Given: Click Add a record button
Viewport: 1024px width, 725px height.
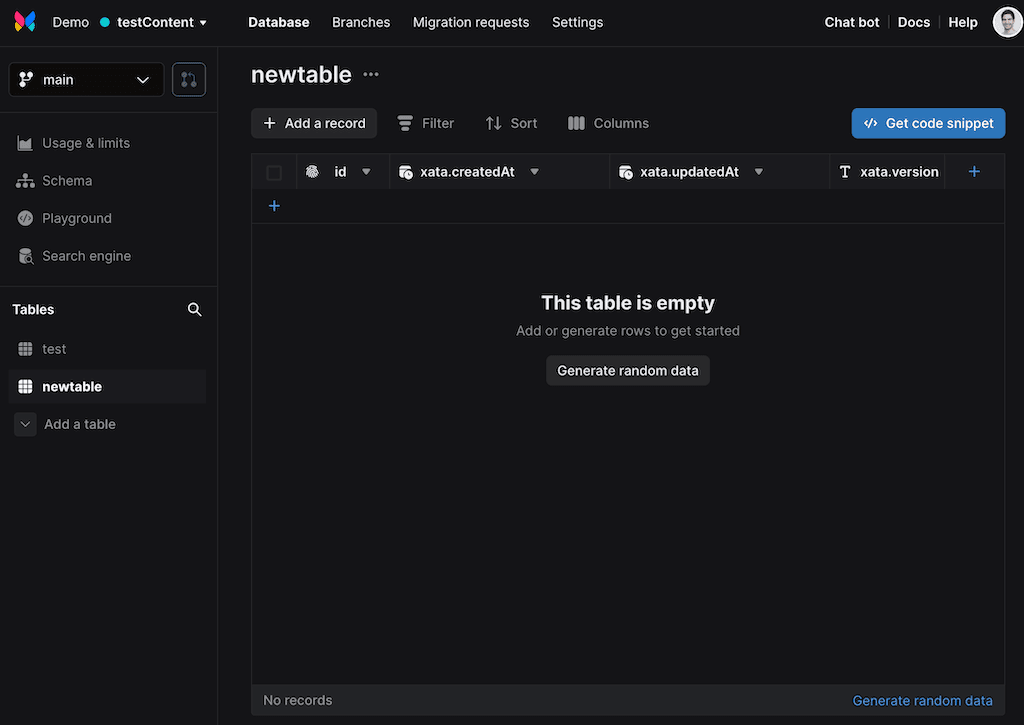Looking at the screenshot, I should (314, 123).
